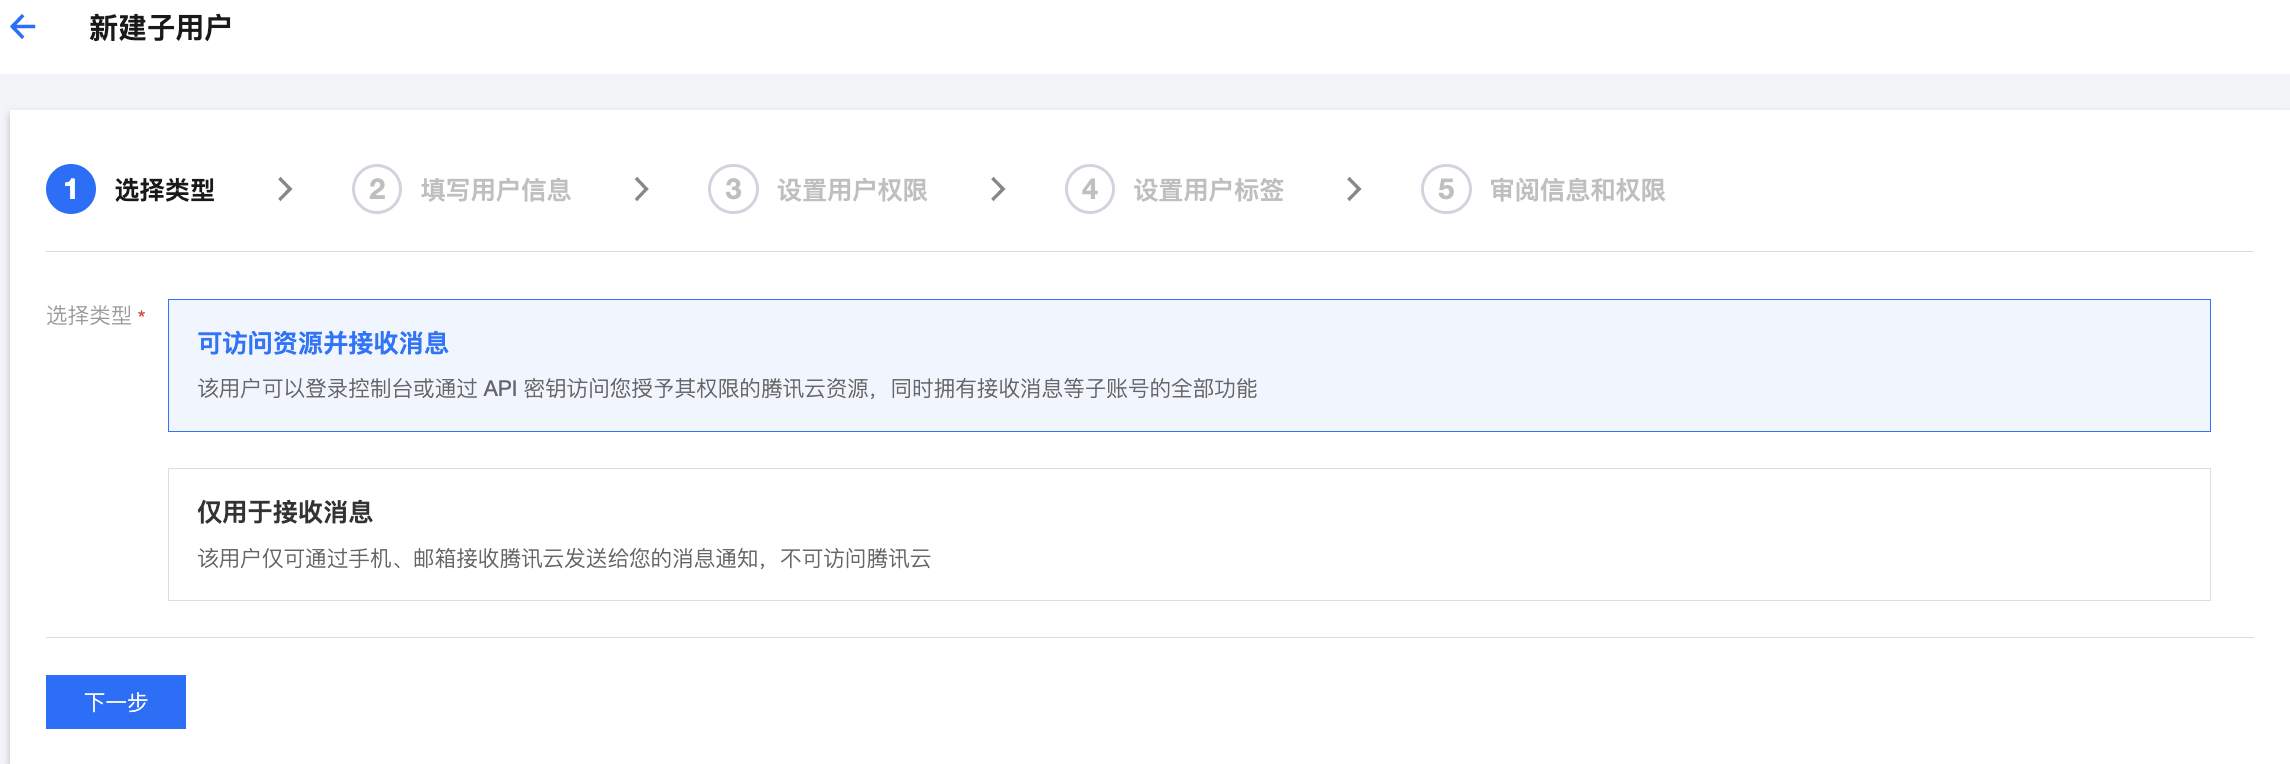Choose the 仅用于接收消息 user type card
Screen dimensions: 2290x764
[1189, 535]
